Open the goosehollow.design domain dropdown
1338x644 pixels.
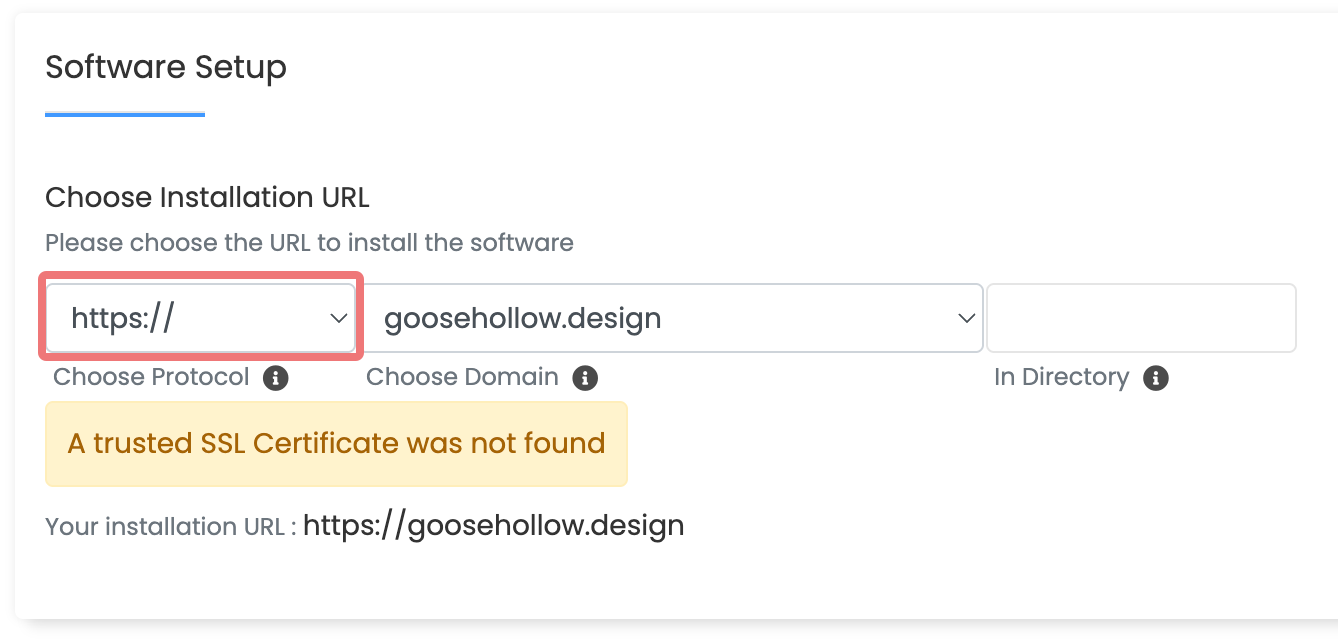(x=671, y=318)
